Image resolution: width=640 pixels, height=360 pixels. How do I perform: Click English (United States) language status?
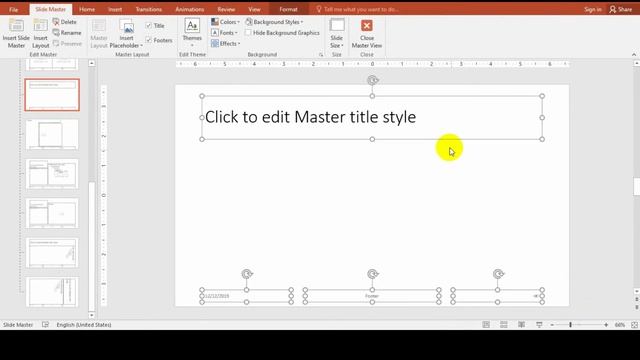(84, 325)
